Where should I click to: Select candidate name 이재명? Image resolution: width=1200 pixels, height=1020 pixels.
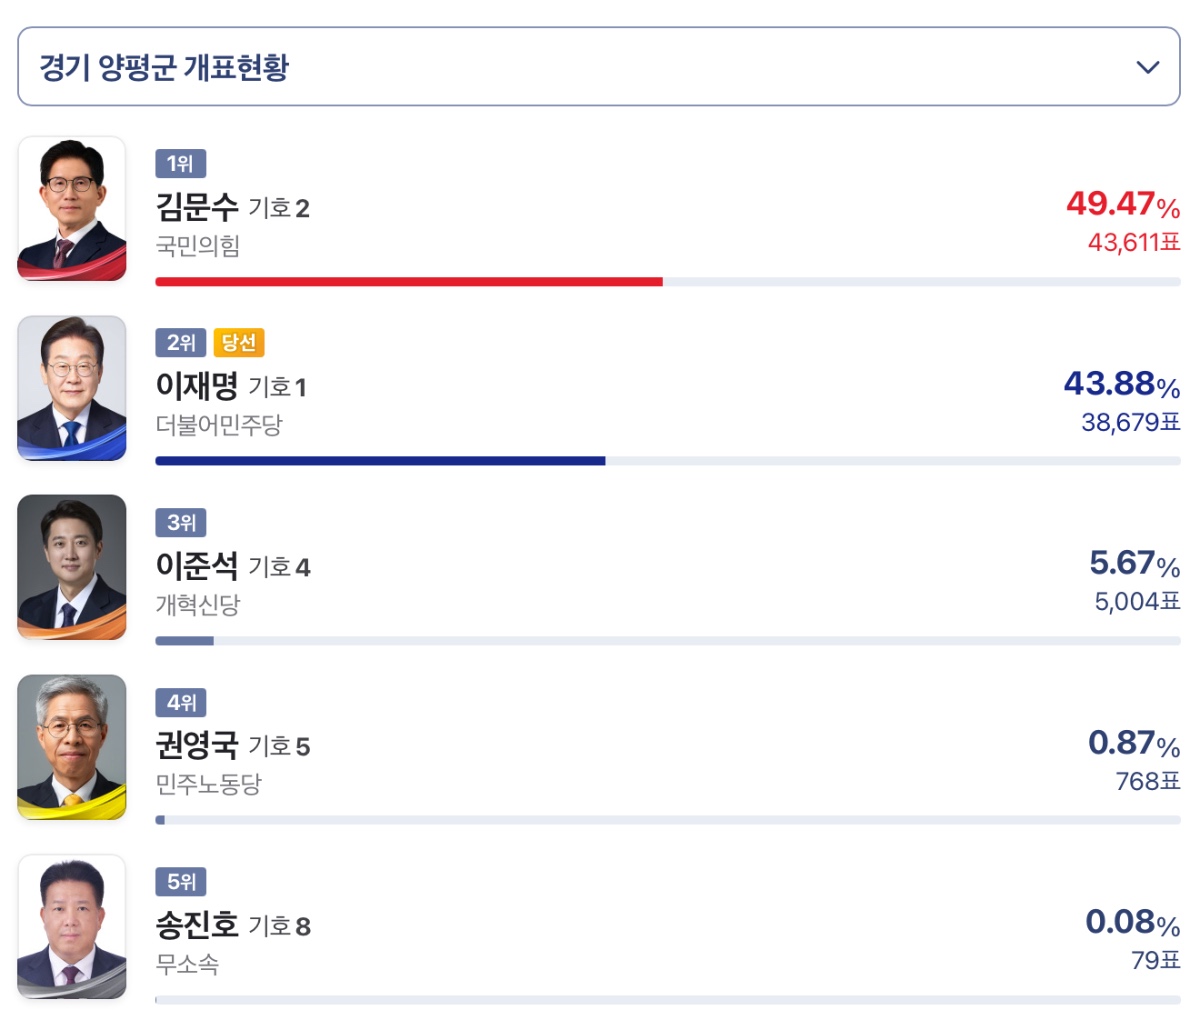197,387
